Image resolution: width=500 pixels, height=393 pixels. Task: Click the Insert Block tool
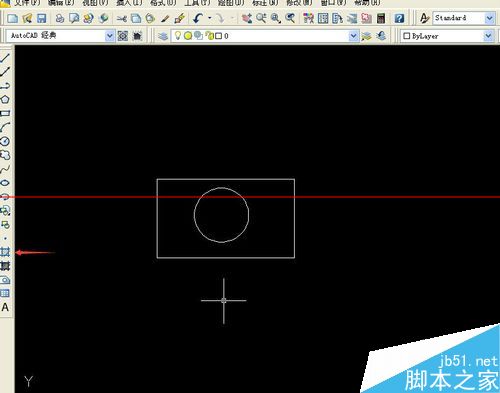click(x=5, y=210)
